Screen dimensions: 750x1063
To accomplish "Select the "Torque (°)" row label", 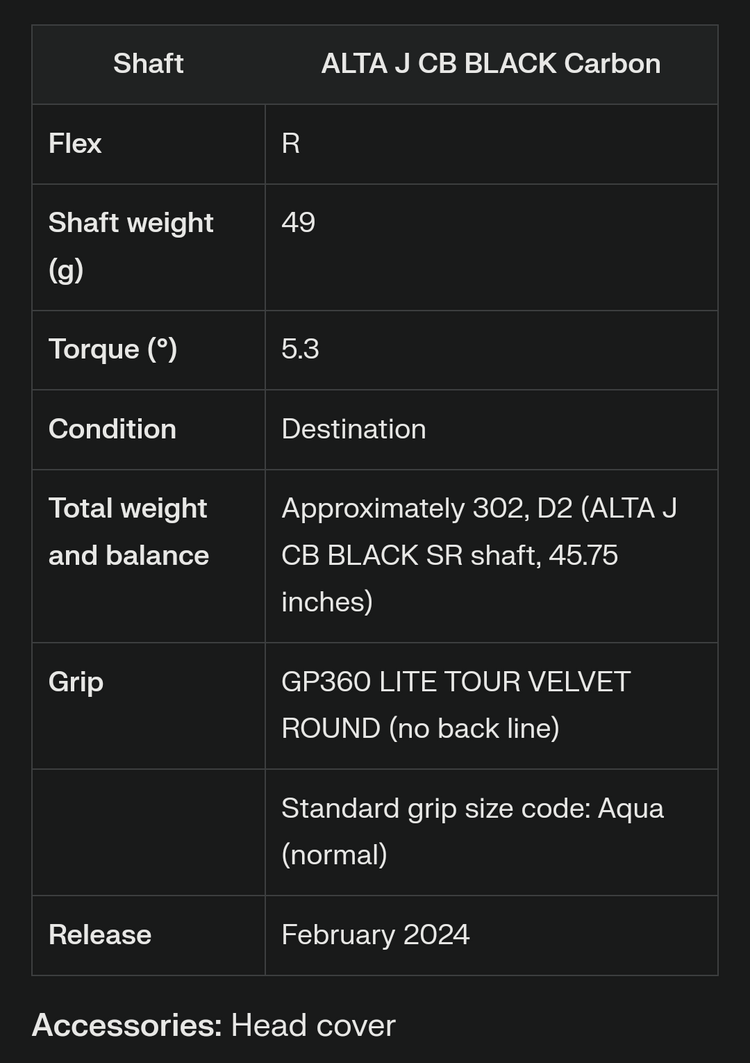I will pos(112,349).
